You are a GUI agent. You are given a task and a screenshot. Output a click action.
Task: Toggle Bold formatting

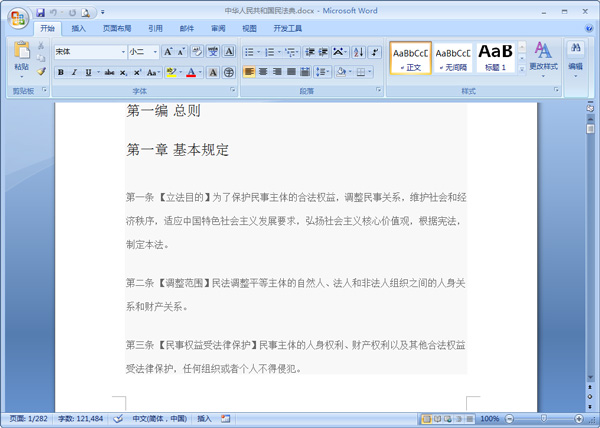[x=60, y=72]
